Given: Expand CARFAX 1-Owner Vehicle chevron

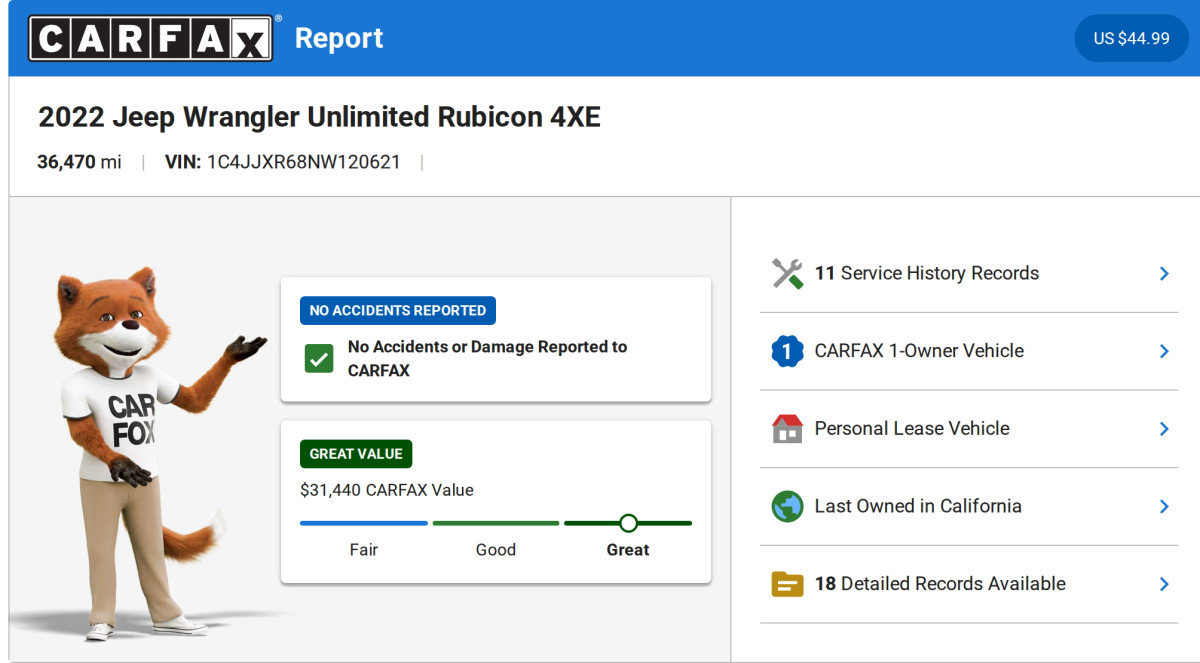Looking at the screenshot, I should (x=1164, y=351).
